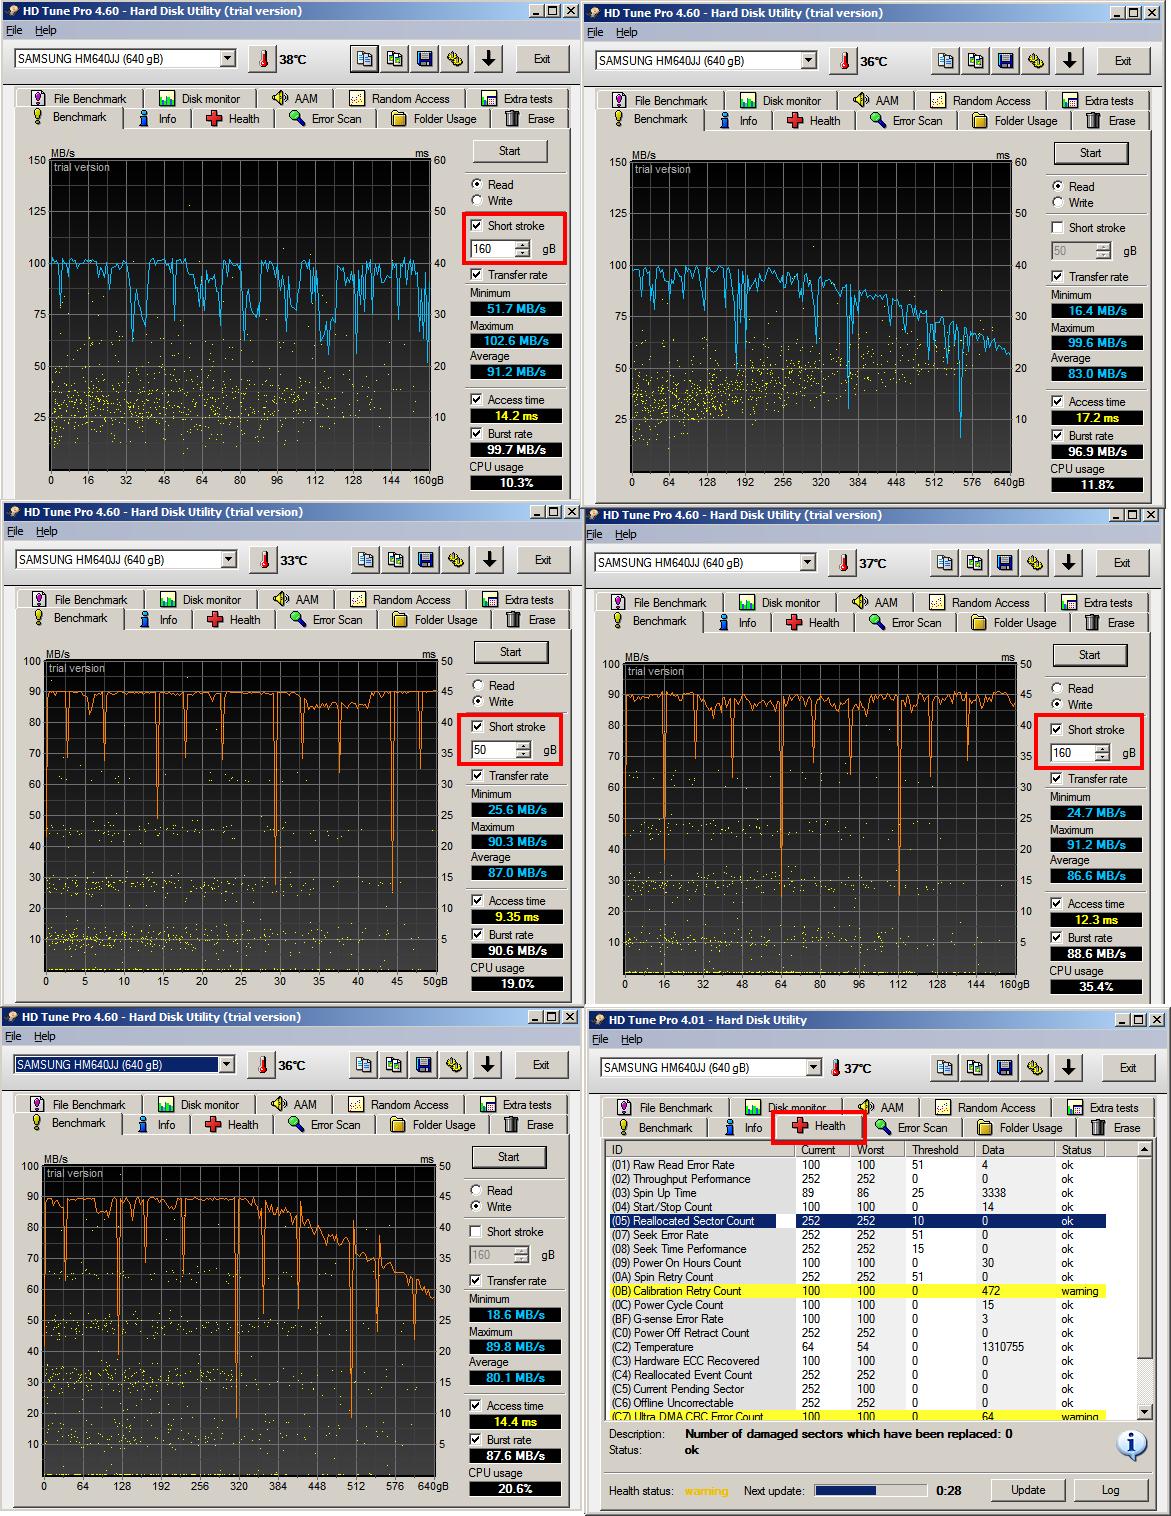This screenshot has width=1171, height=1516.
Task: Click down-arrow icon in bottom-left window toolbar
Action: [x=487, y=1065]
